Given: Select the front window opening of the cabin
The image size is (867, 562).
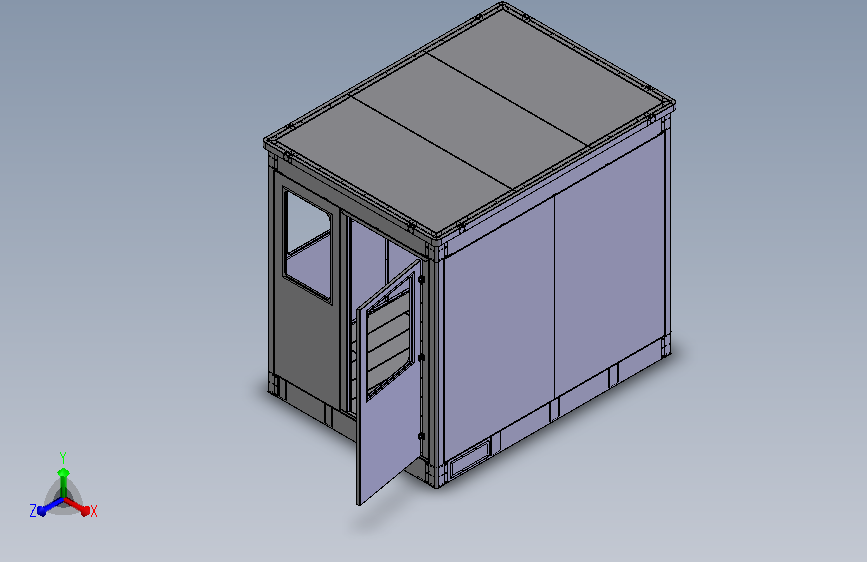Looking at the screenshot, I should pyautogui.click(x=308, y=245).
